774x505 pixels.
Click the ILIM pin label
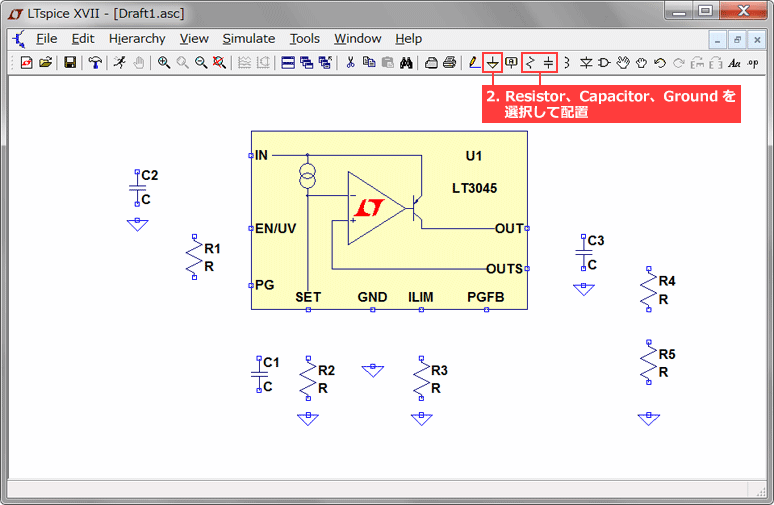pos(421,297)
